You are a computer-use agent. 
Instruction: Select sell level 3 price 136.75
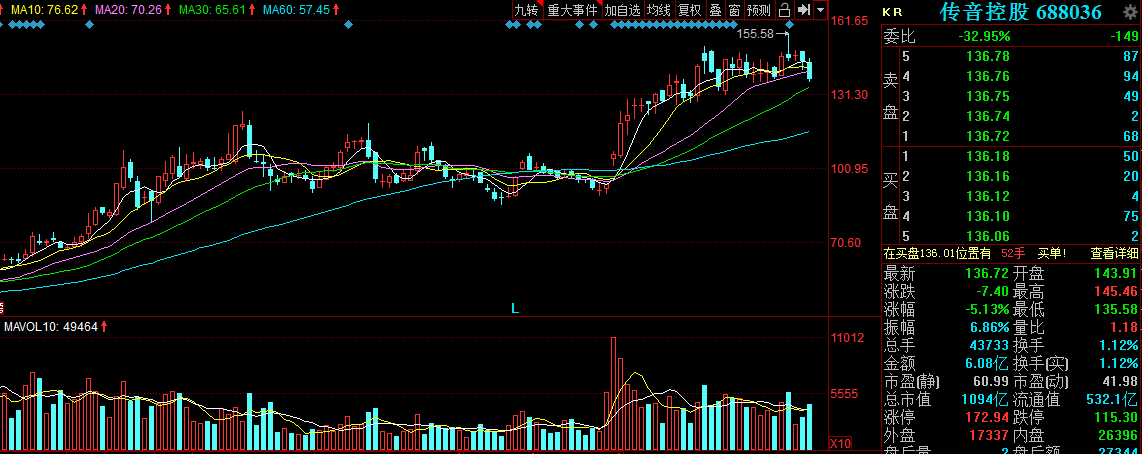click(986, 96)
